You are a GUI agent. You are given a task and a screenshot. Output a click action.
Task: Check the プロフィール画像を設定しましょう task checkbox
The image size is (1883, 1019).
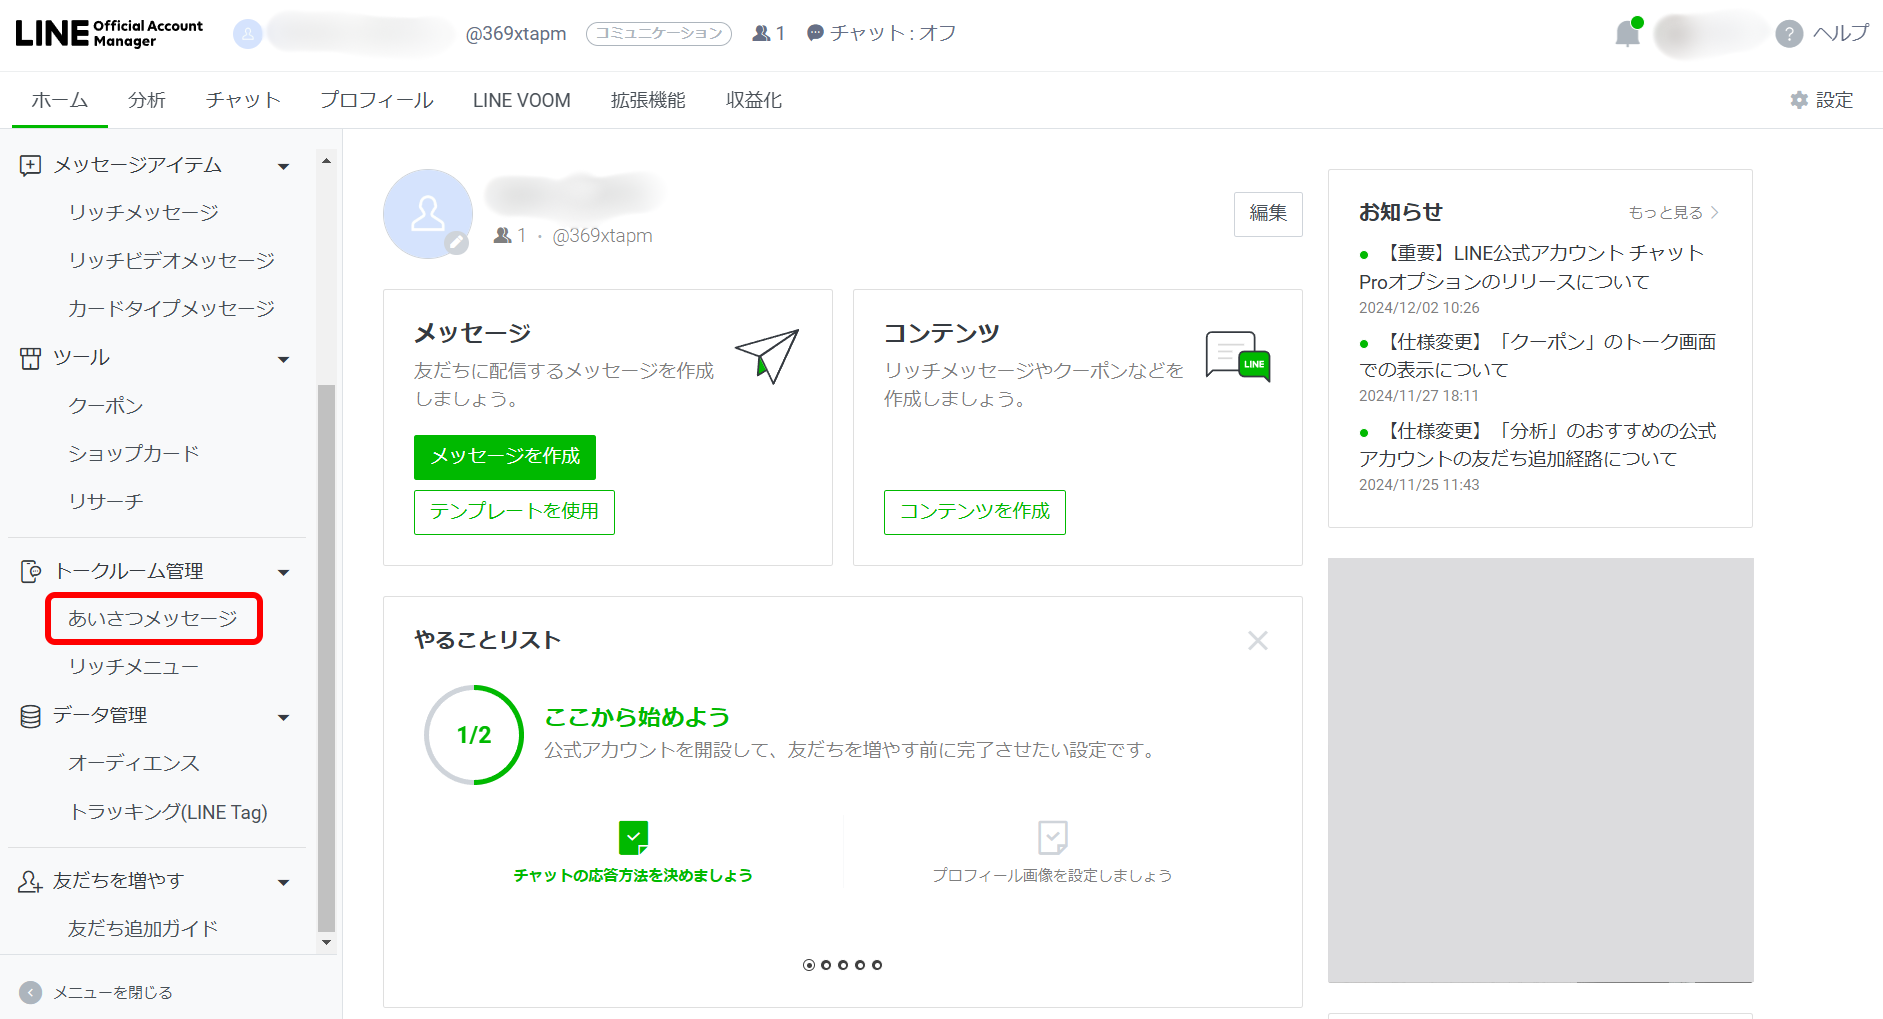coord(1051,838)
